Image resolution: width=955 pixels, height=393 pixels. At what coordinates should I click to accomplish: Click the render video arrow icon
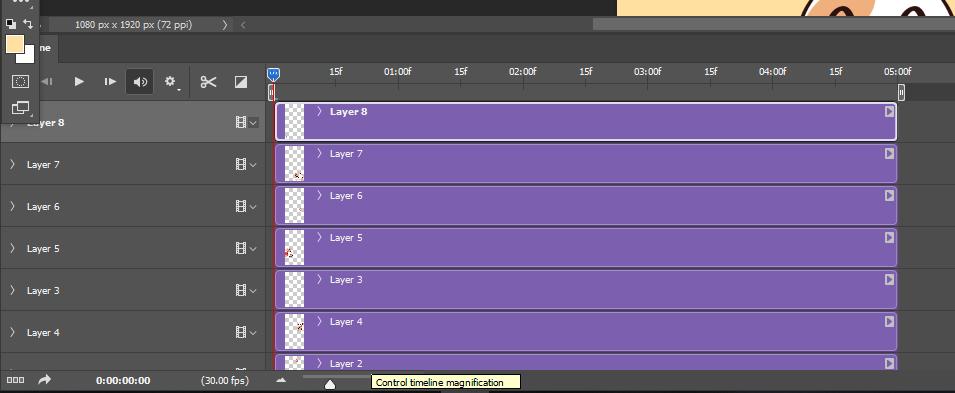44,380
